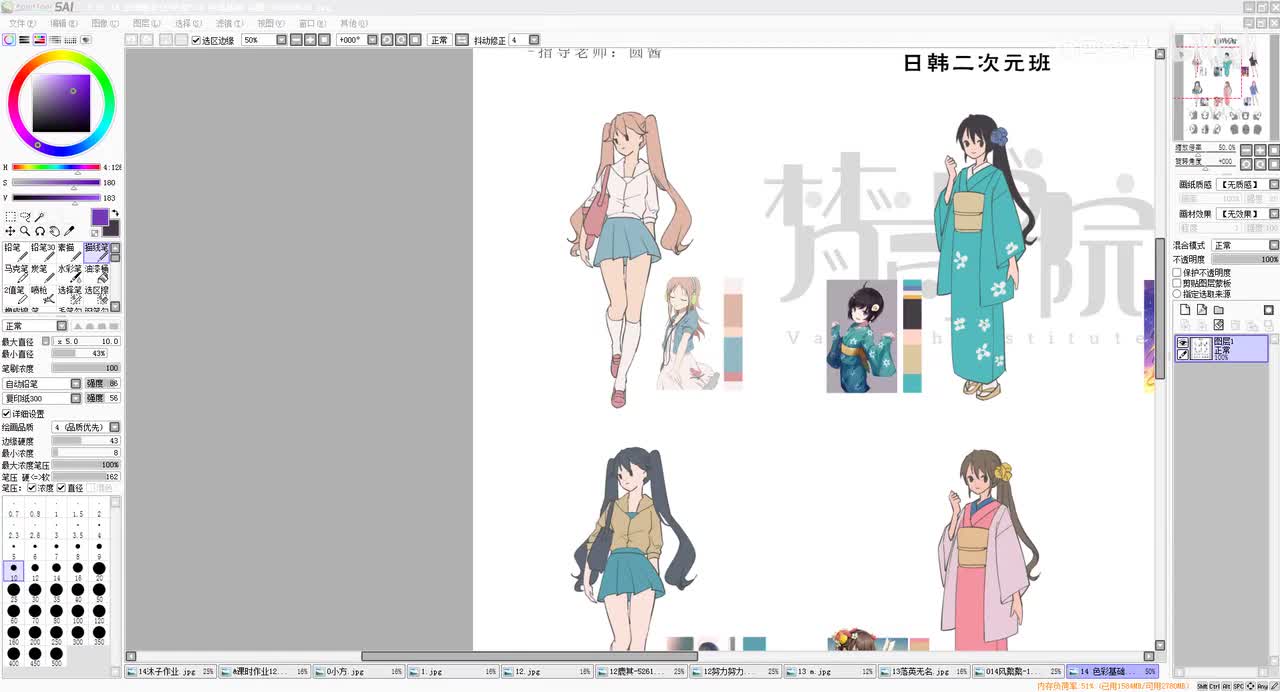Select 指定选取来源 radio option
This screenshot has height=692, width=1280.
coord(1177,294)
